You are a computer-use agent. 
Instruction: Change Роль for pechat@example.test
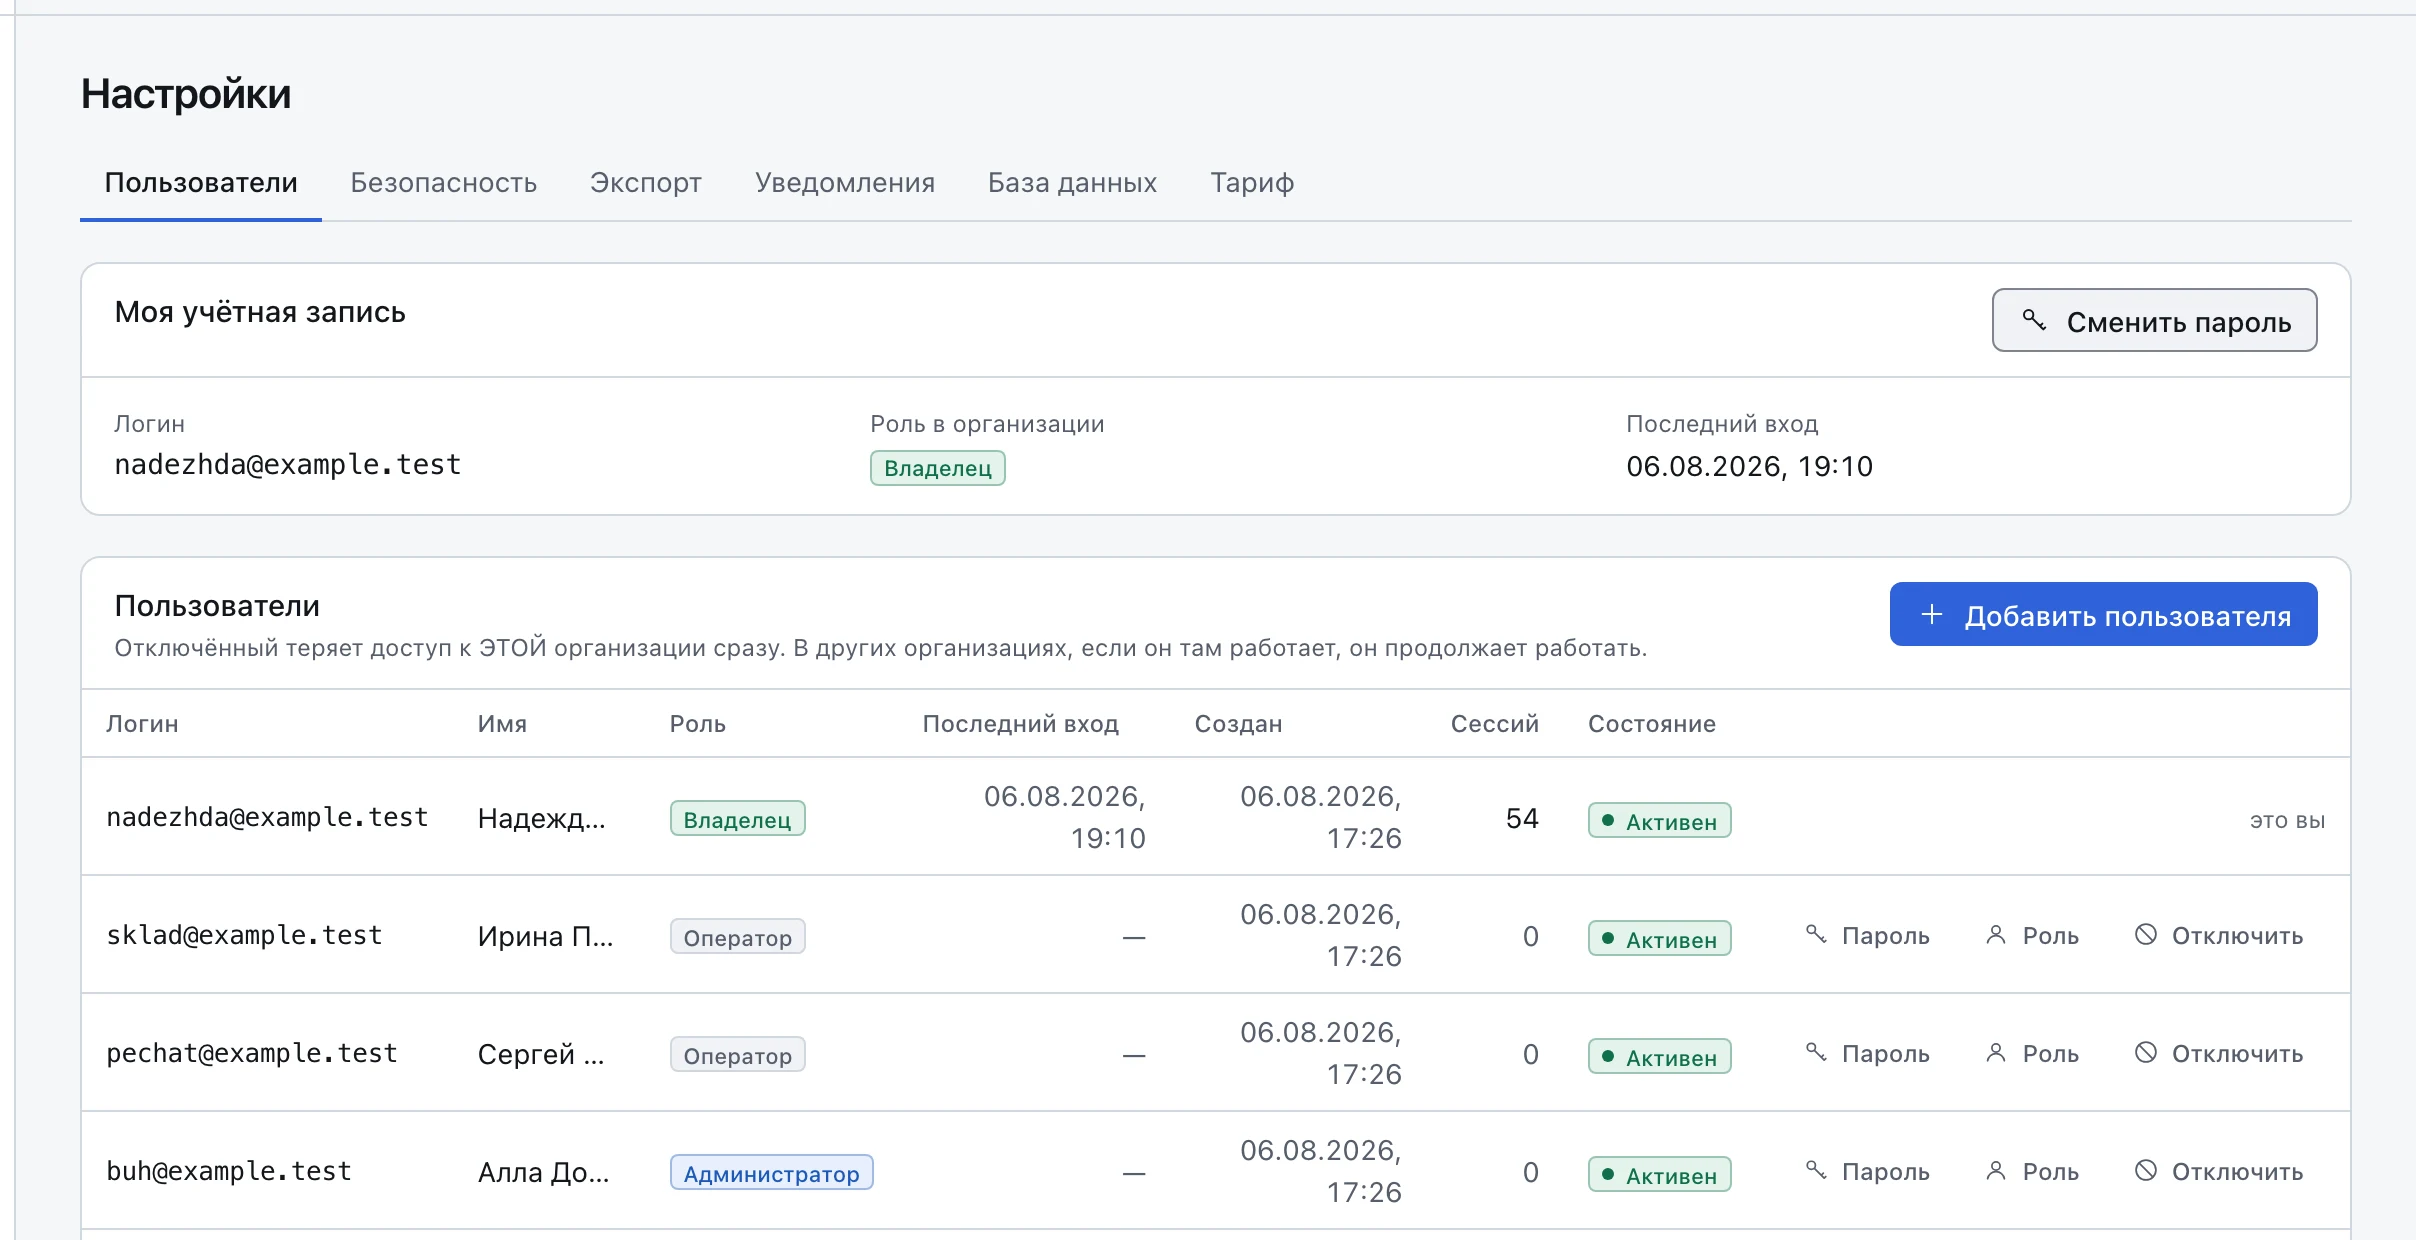click(2032, 1053)
